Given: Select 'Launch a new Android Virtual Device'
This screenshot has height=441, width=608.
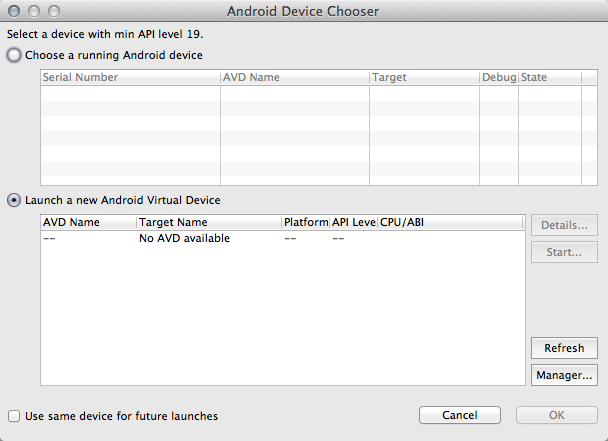Looking at the screenshot, I should 14,200.
